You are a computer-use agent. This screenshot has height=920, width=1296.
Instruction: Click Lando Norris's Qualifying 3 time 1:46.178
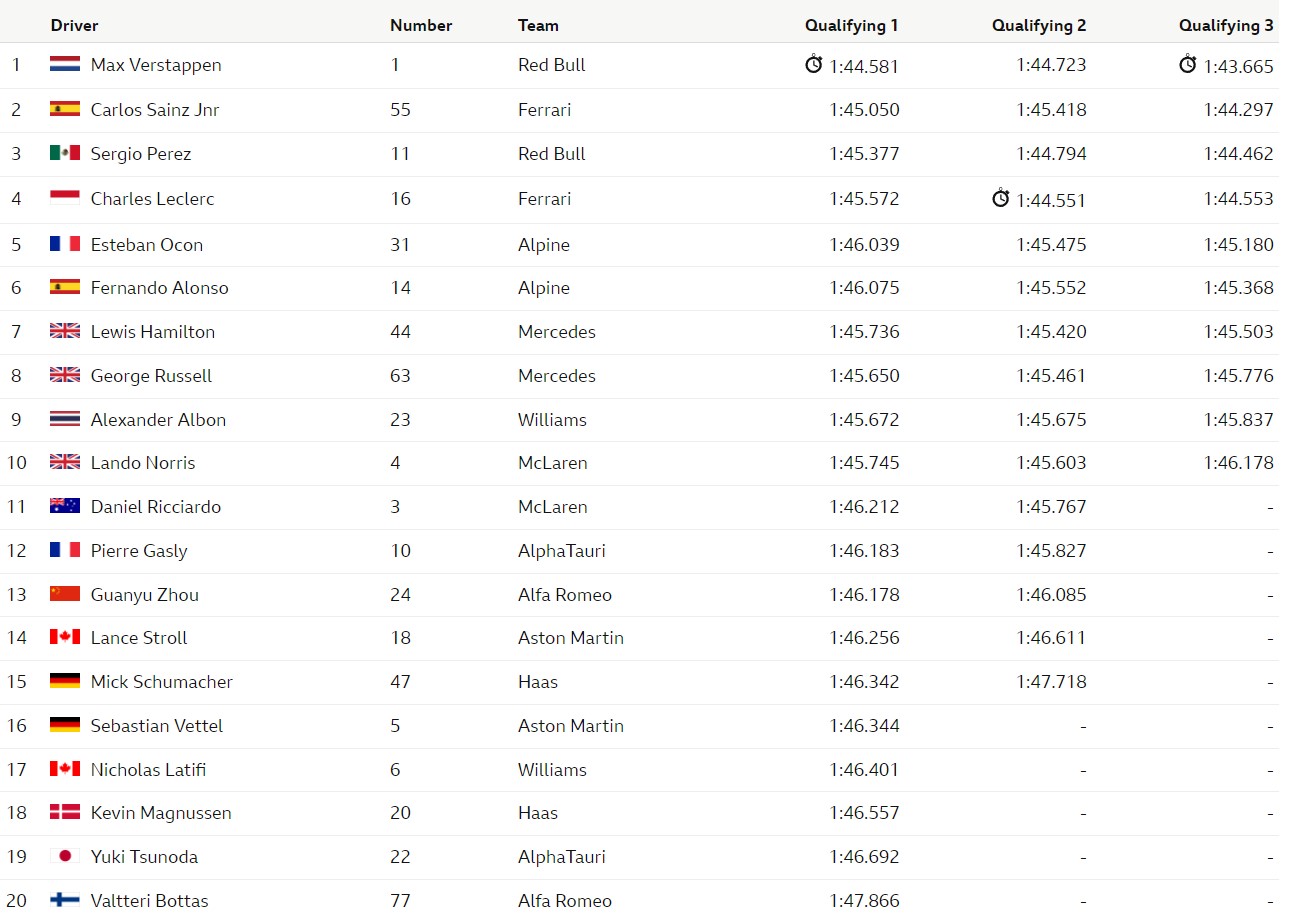pos(1239,462)
